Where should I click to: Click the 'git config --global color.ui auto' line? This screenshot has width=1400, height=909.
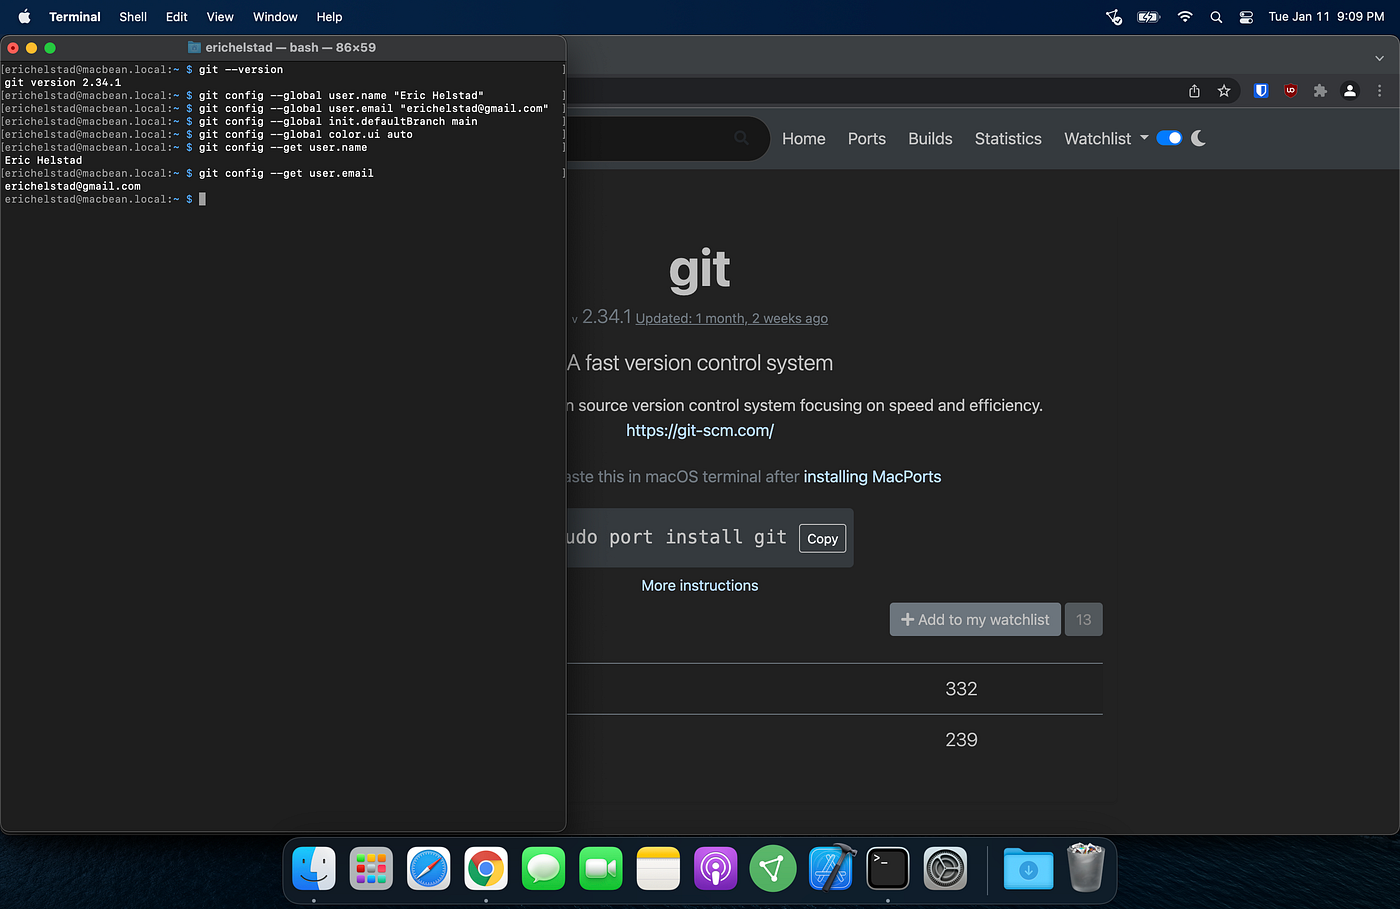(306, 134)
